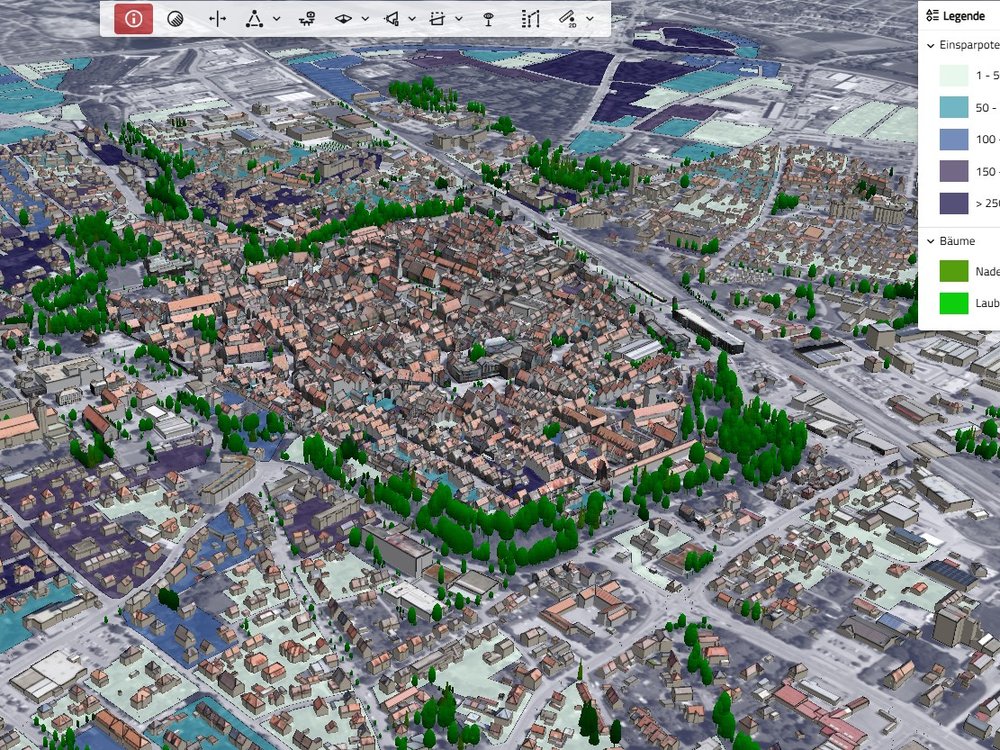Click the bright green Laub tree swatch
The height and width of the screenshot is (750, 1000).
(x=953, y=303)
